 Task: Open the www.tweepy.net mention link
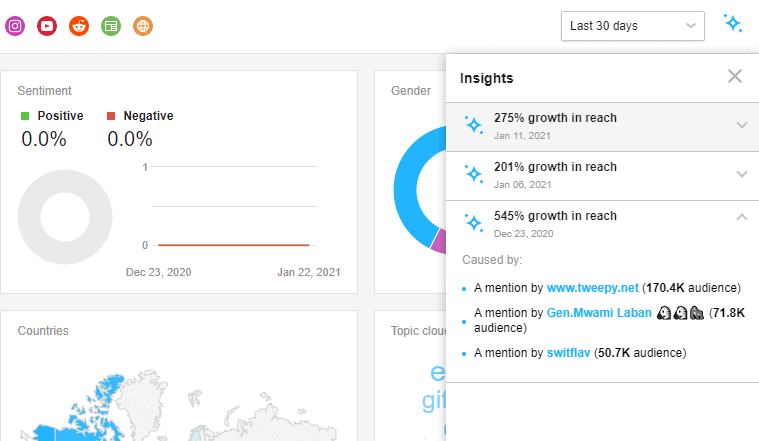click(592, 288)
